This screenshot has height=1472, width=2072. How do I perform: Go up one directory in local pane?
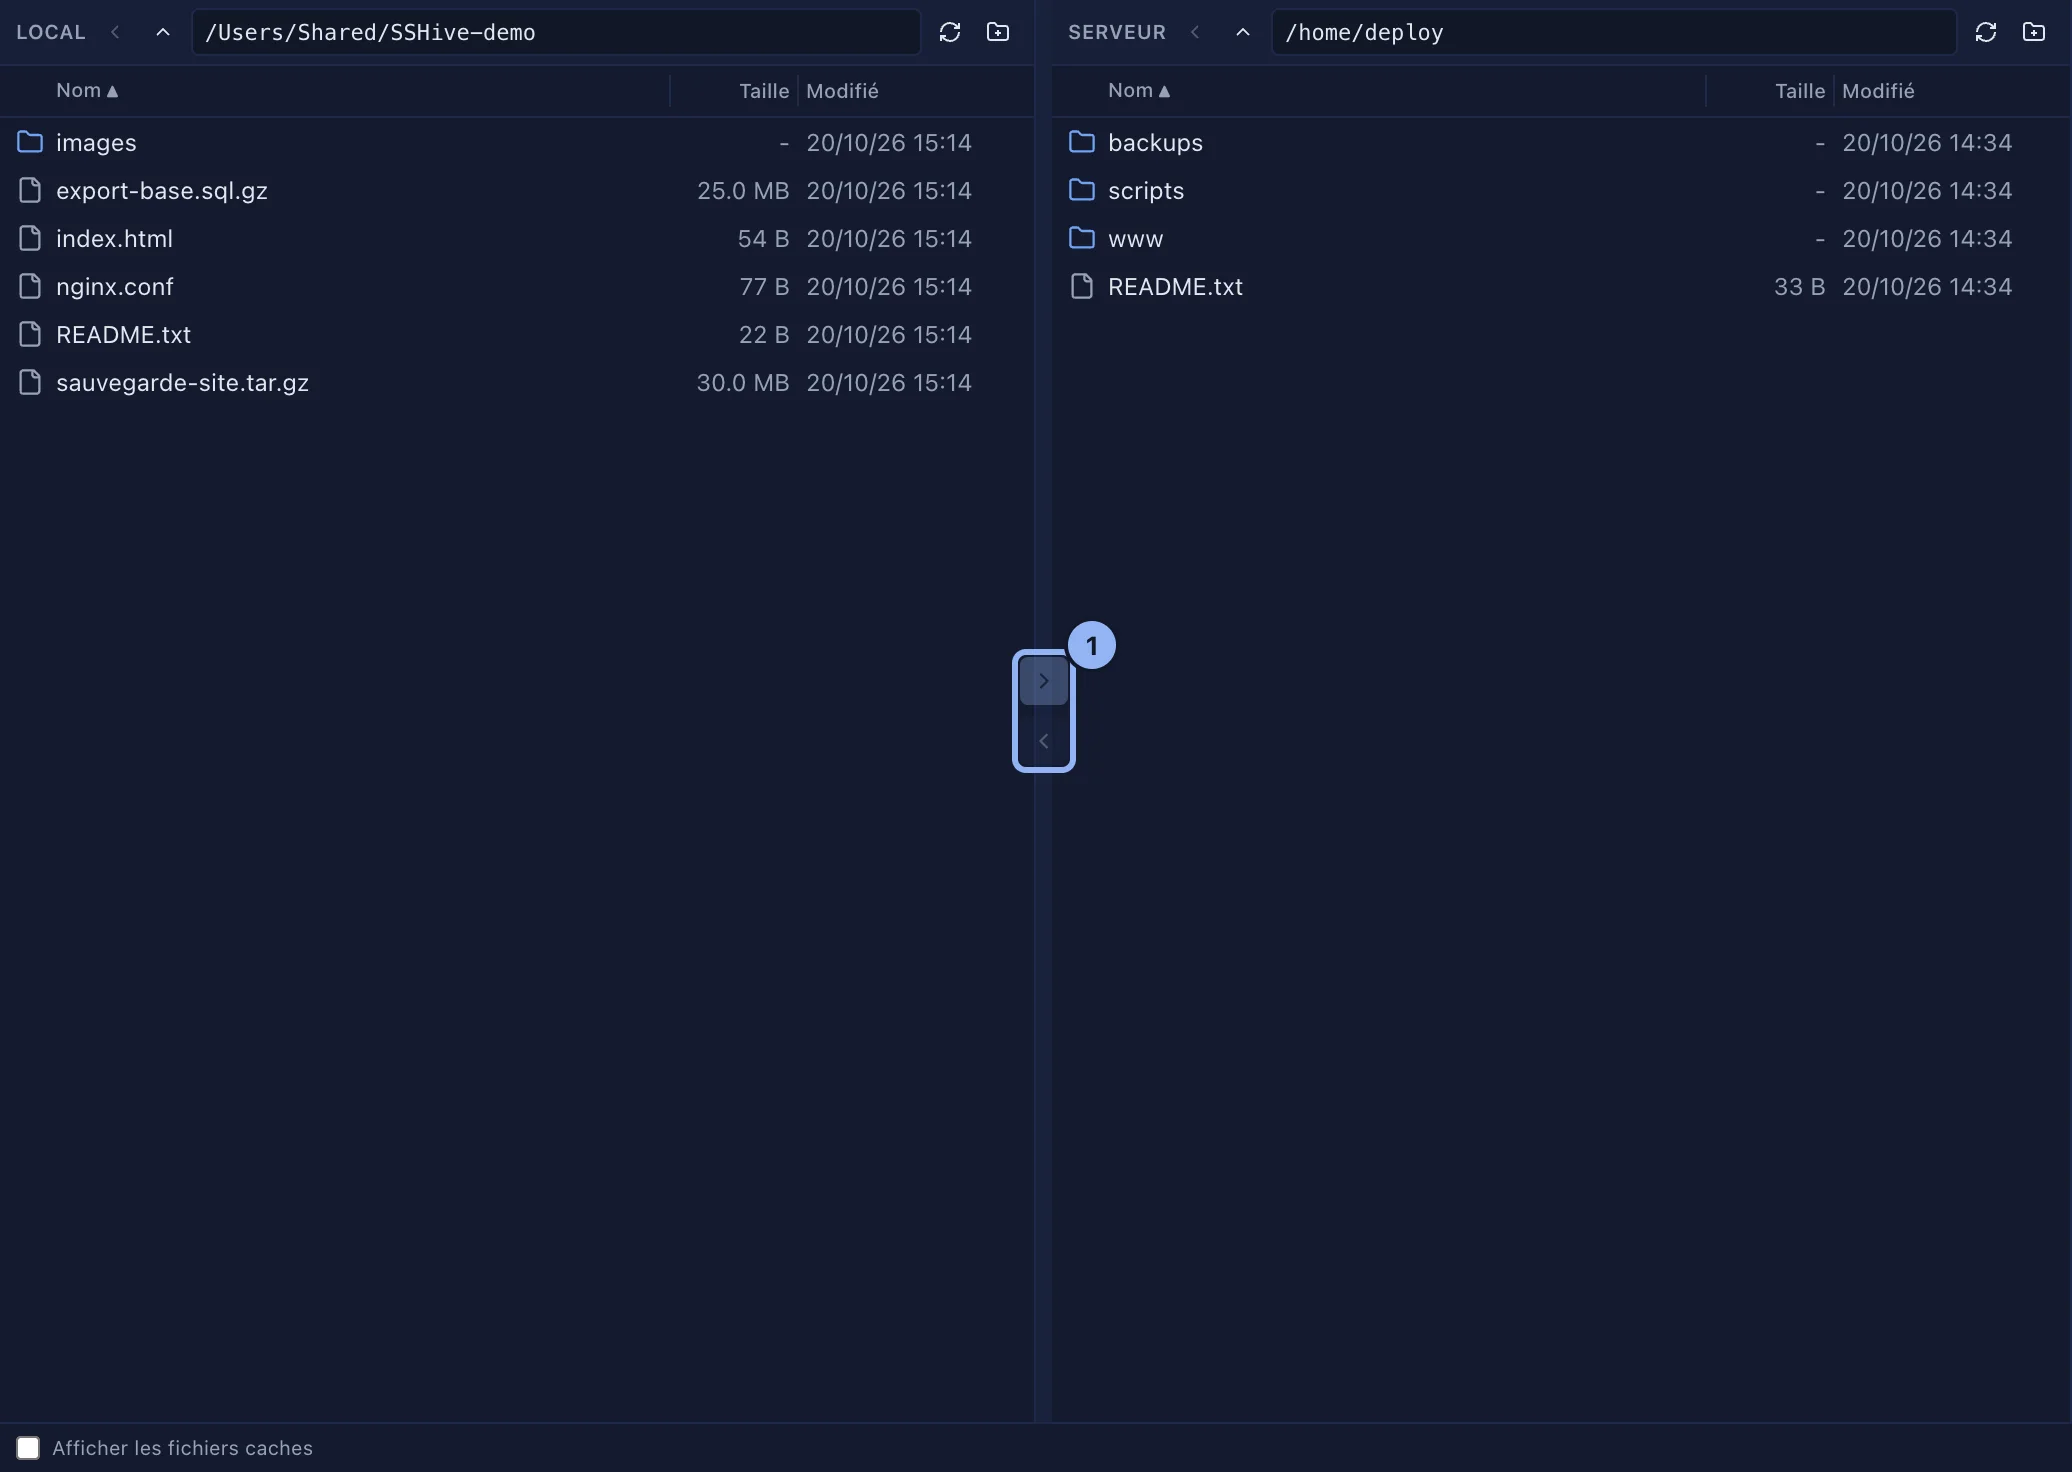[x=163, y=32]
